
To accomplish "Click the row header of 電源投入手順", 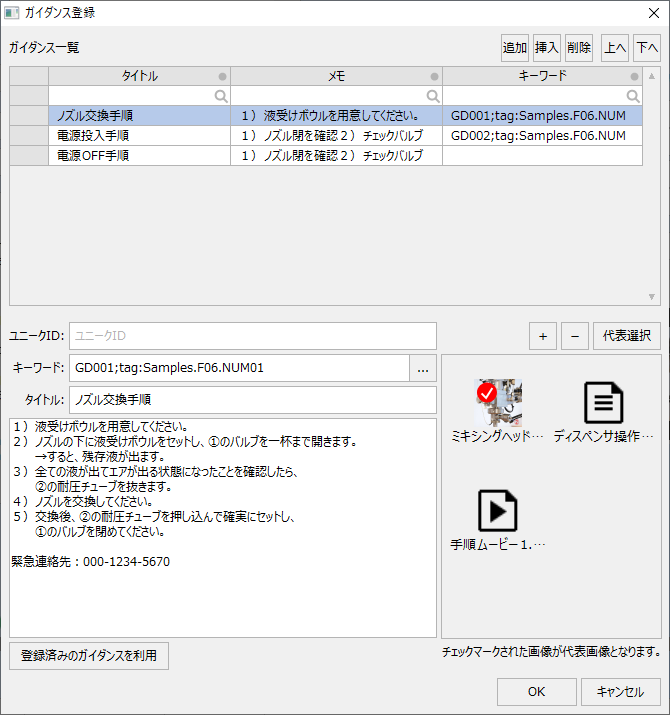I will (29, 136).
